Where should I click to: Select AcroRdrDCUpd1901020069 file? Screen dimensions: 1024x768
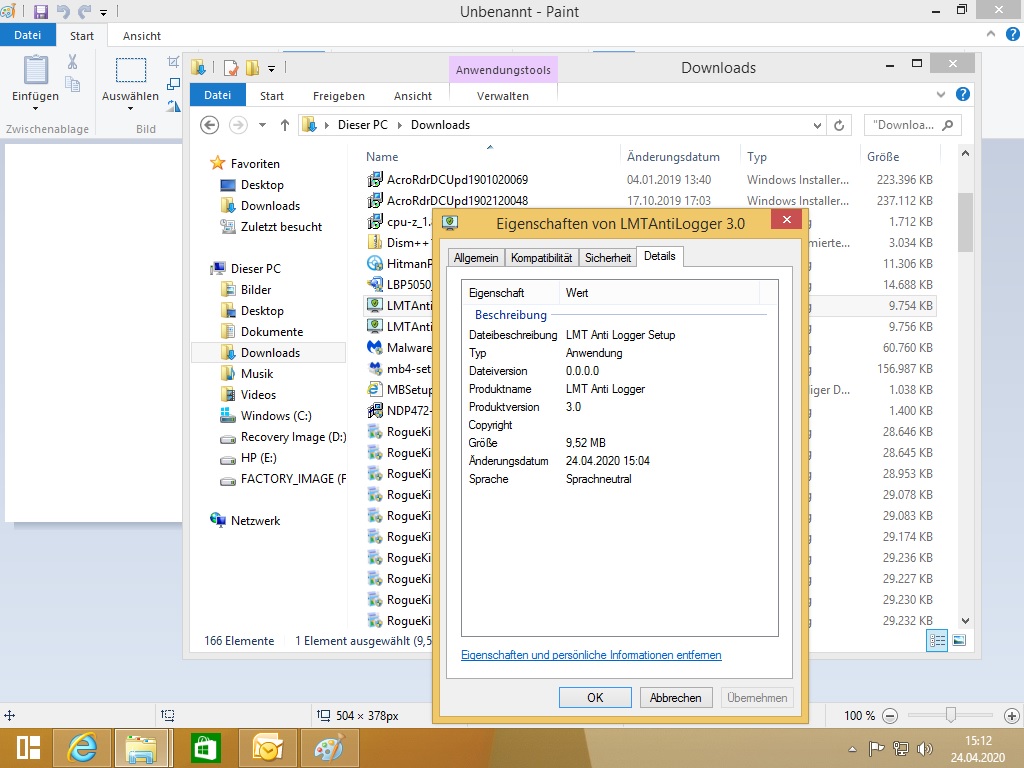click(x=457, y=180)
